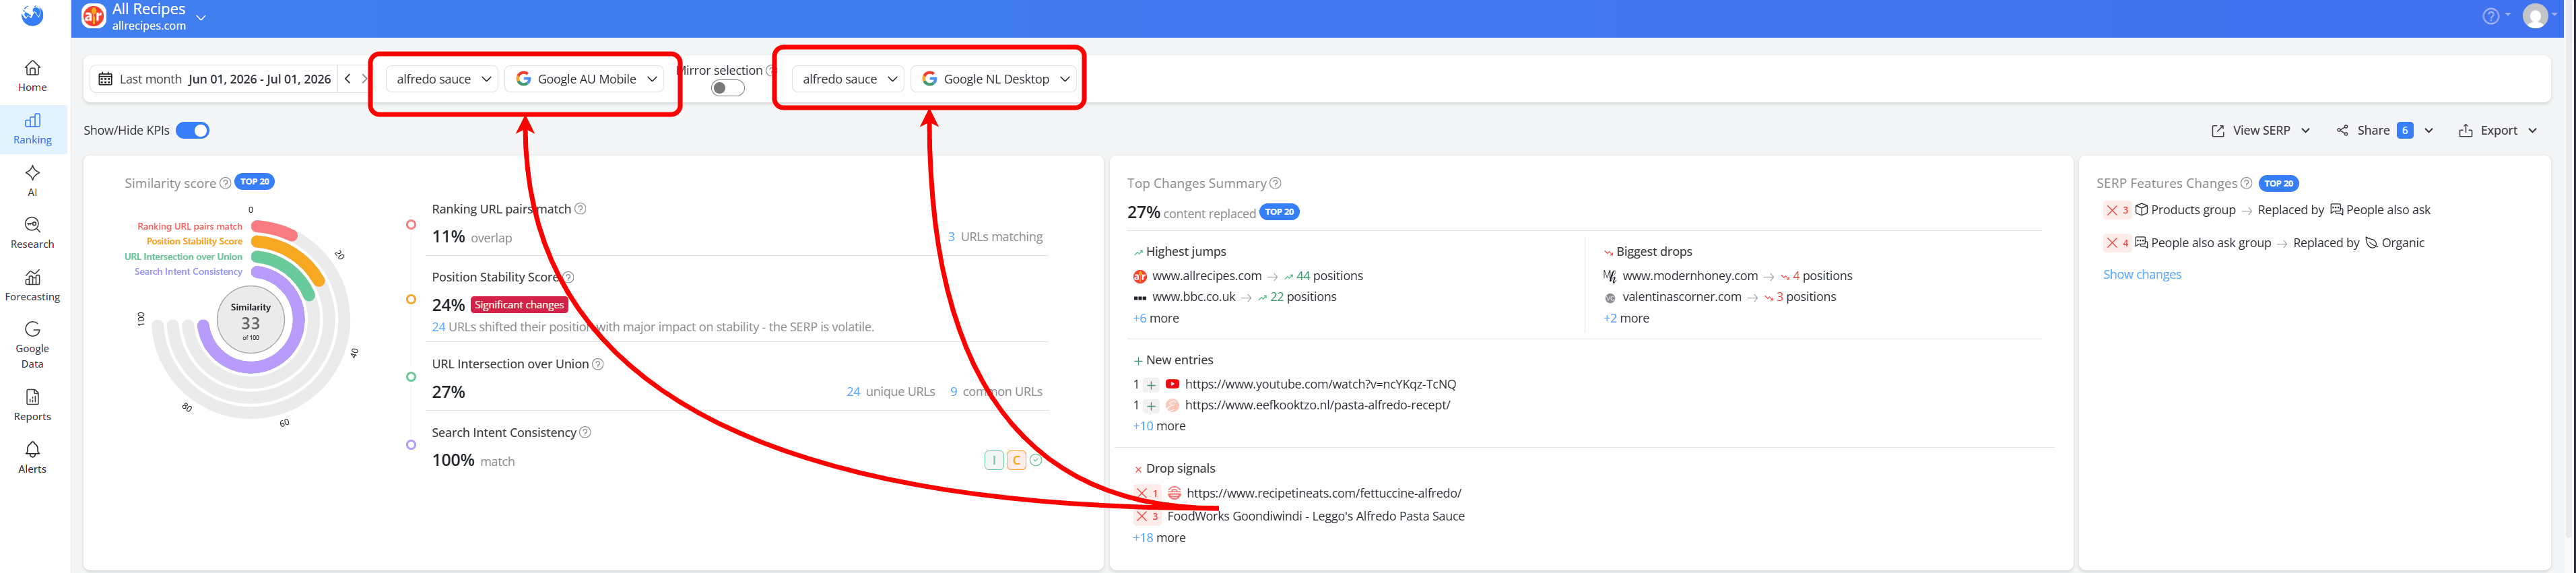Click www.modernhoney.com in Biggest drops
Image resolution: width=2576 pixels, height=573 pixels.
click(x=1689, y=276)
